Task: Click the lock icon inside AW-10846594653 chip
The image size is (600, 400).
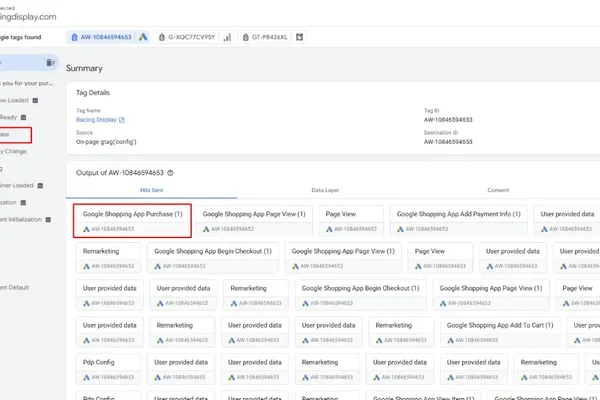Action: click(x=74, y=37)
